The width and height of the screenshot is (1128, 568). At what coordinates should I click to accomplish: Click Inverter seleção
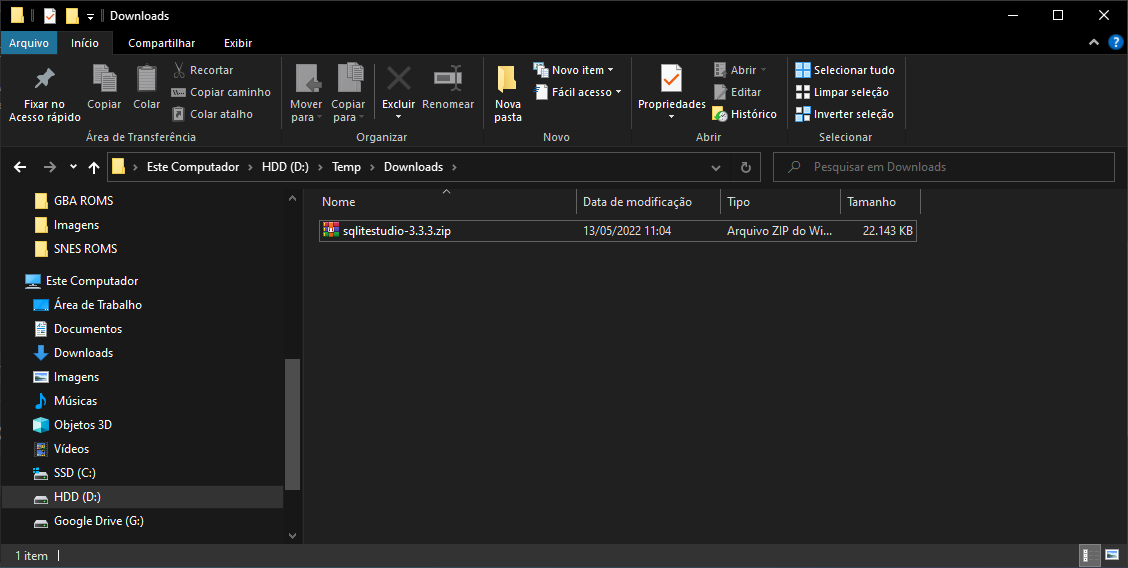coord(844,114)
